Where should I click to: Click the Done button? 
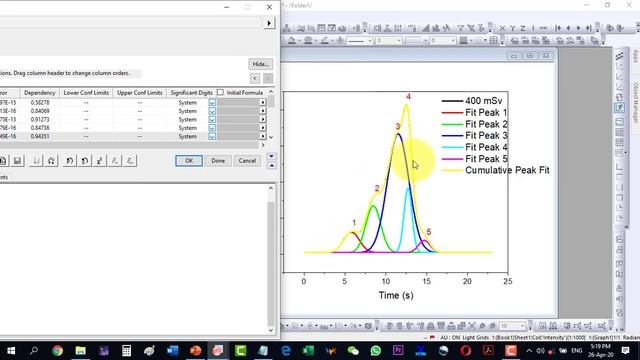click(218, 161)
